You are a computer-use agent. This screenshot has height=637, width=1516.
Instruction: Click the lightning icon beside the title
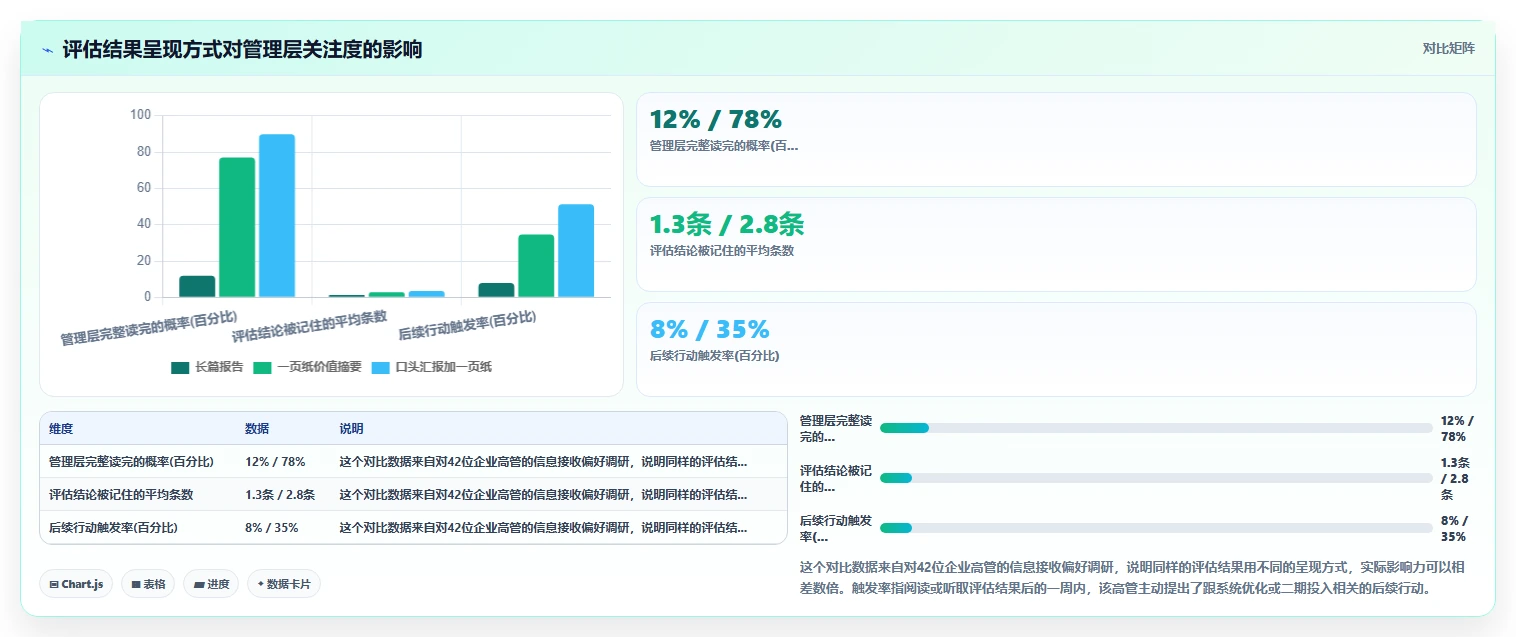(48, 50)
